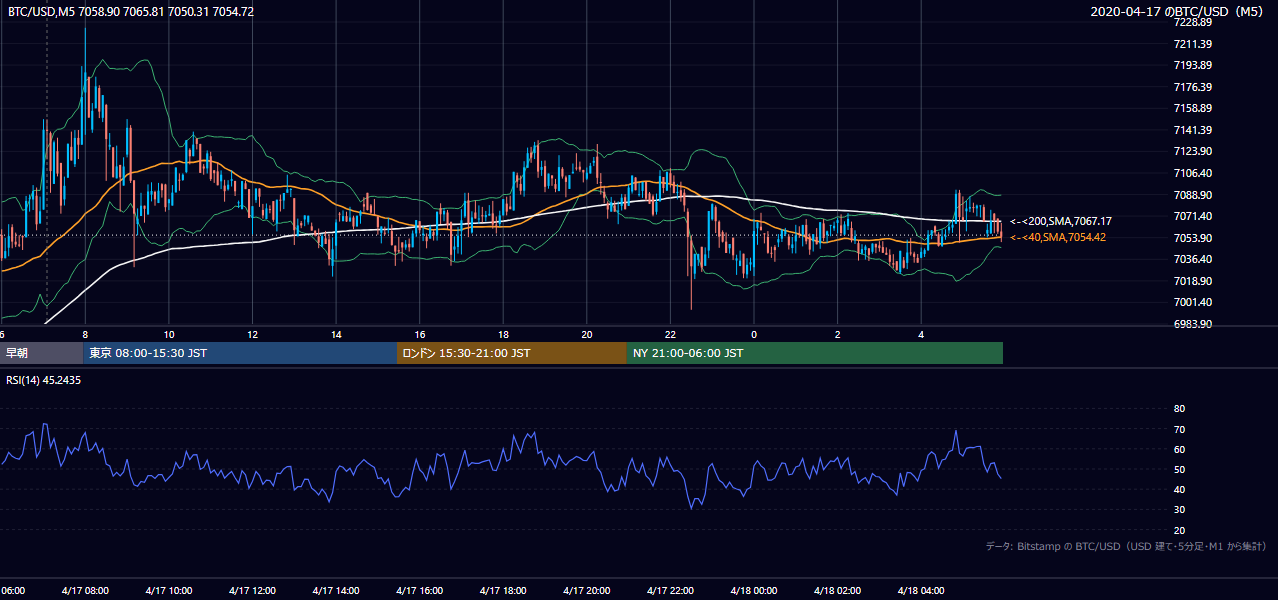Image resolution: width=1278 pixels, height=600 pixels.
Task: Click RSI scale label 20
Action: (1179, 530)
